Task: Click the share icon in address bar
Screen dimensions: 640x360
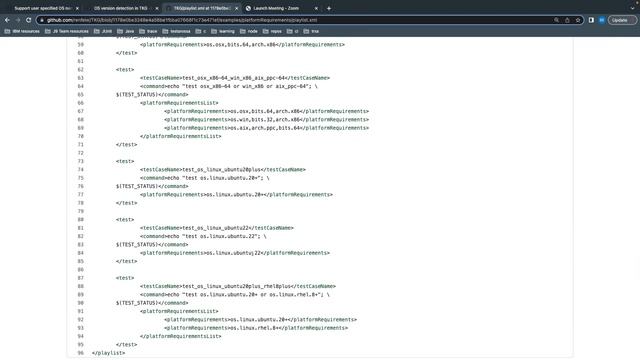Action: [x=567, y=20]
